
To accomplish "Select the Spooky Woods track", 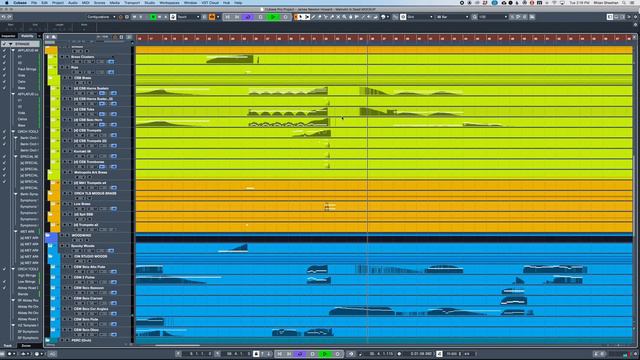I will 83,246.
